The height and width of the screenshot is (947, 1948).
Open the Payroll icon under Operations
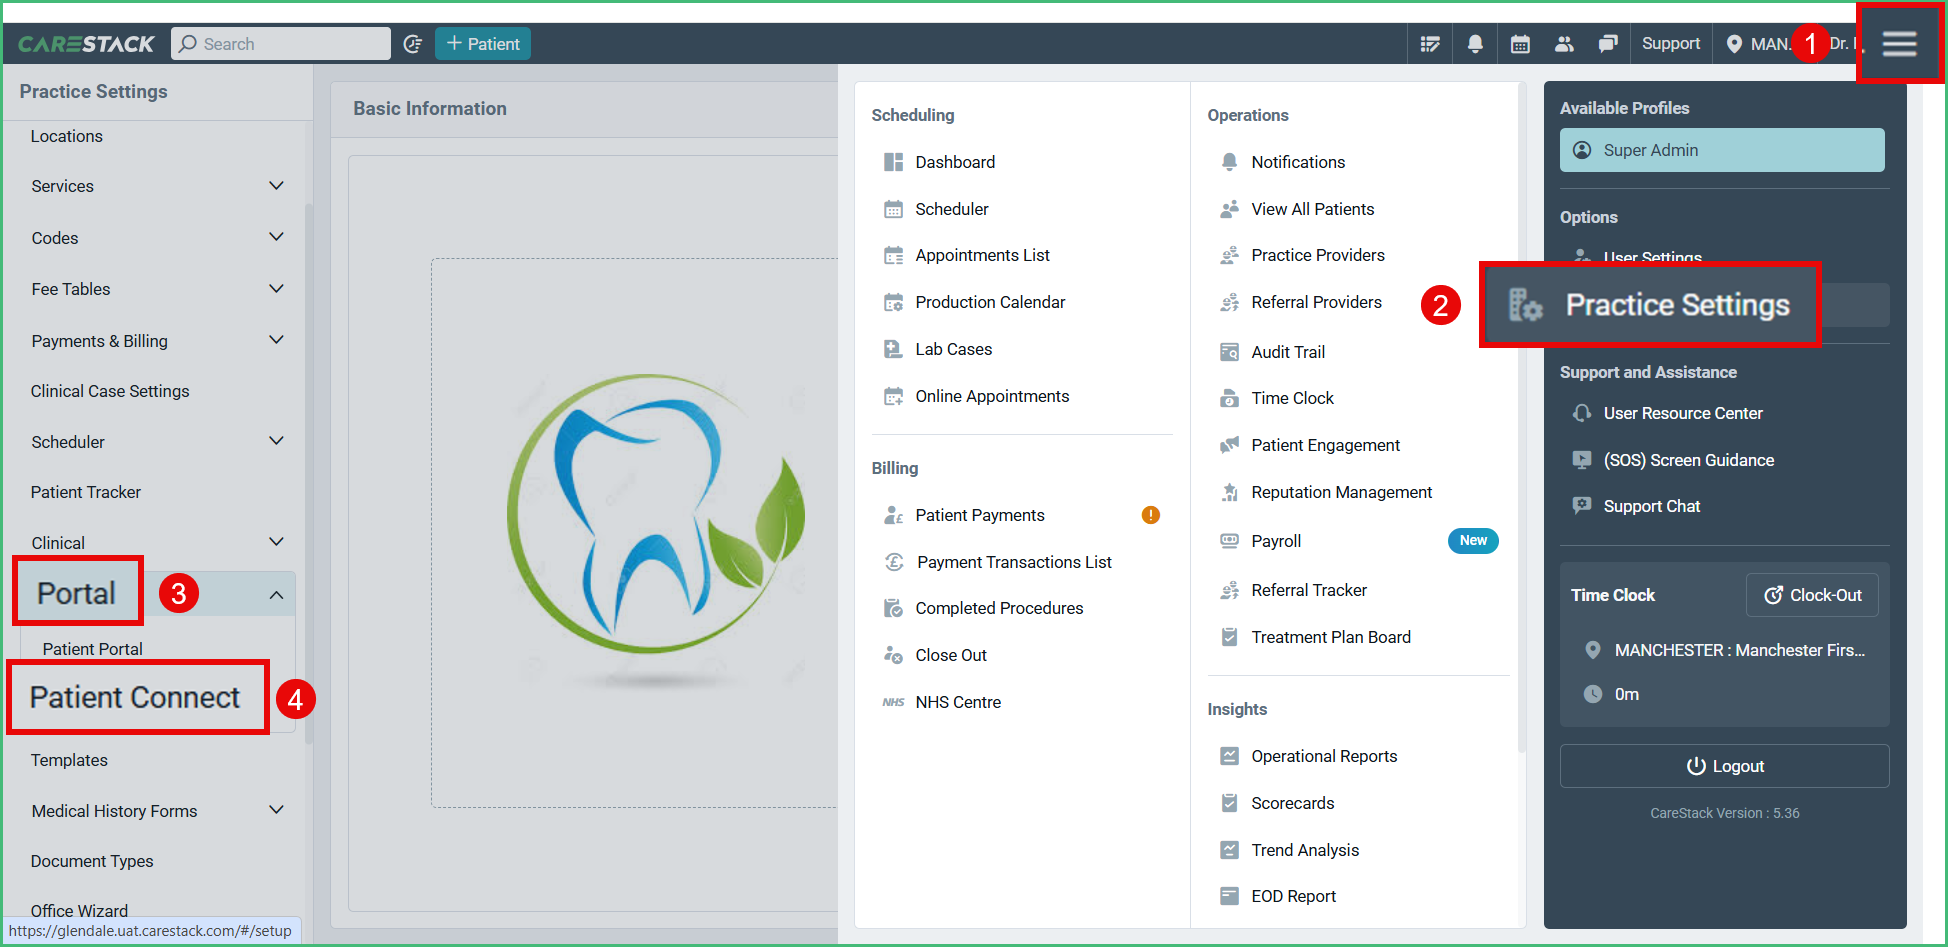point(1229,540)
